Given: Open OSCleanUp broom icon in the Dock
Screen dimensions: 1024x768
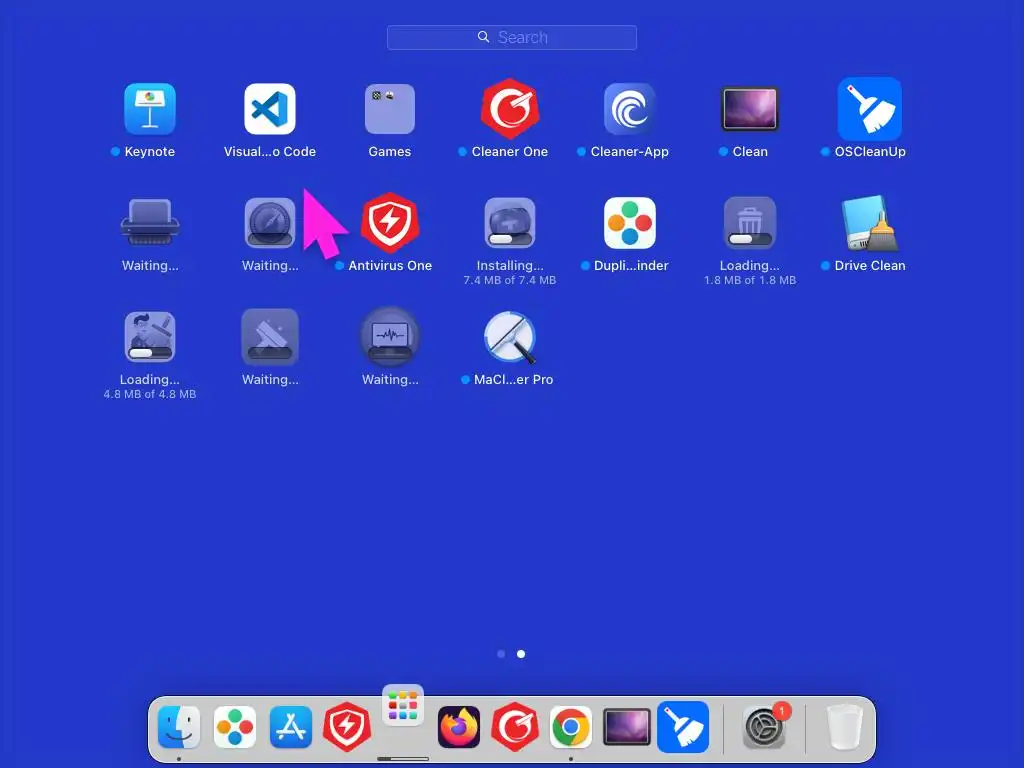Looking at the screenshot, I should point(683,727).
